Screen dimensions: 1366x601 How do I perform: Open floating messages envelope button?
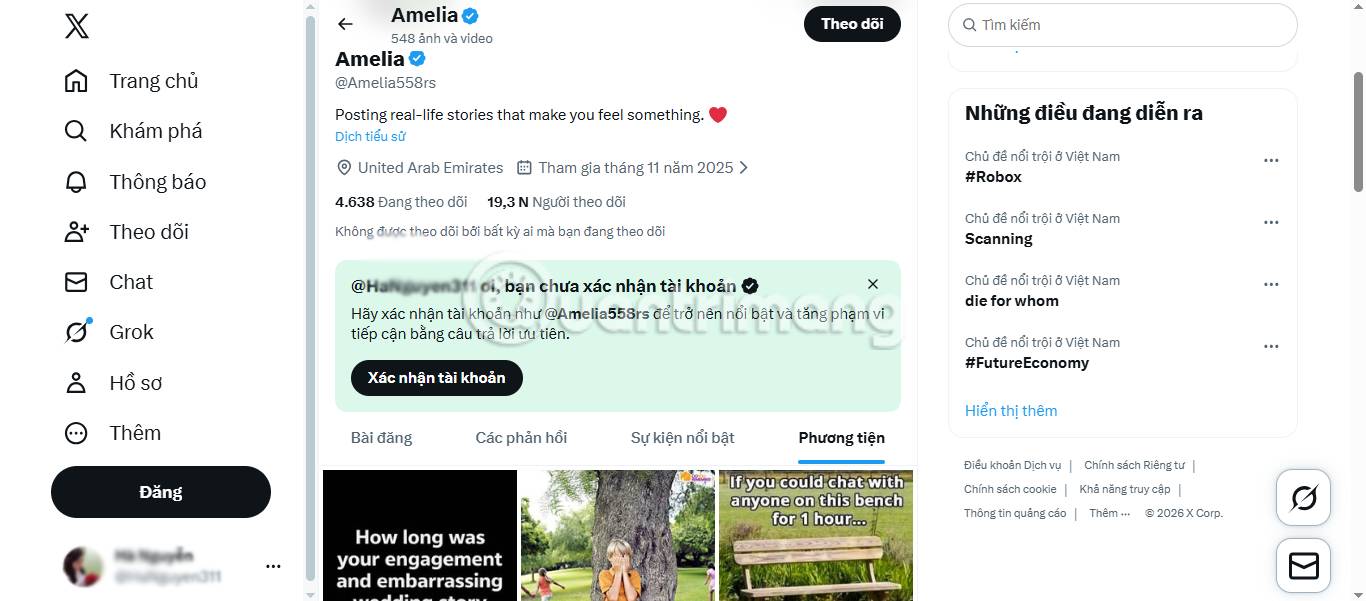[1303, 566]
